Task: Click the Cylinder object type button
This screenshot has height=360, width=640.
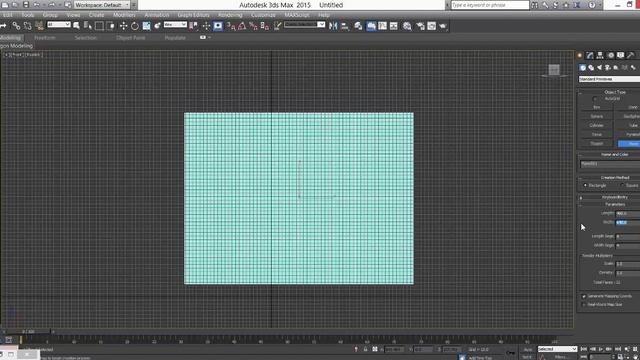Action: coord(597,125)
